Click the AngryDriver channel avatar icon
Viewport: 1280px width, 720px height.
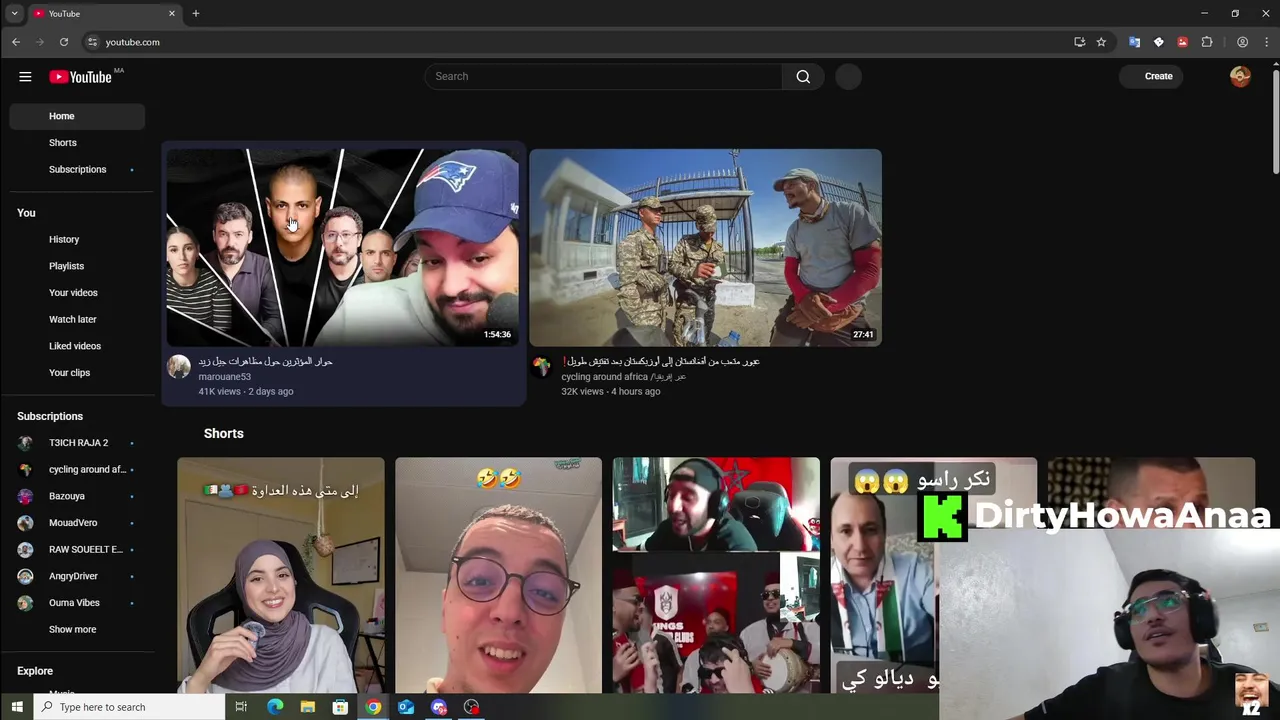coord(26,576)
